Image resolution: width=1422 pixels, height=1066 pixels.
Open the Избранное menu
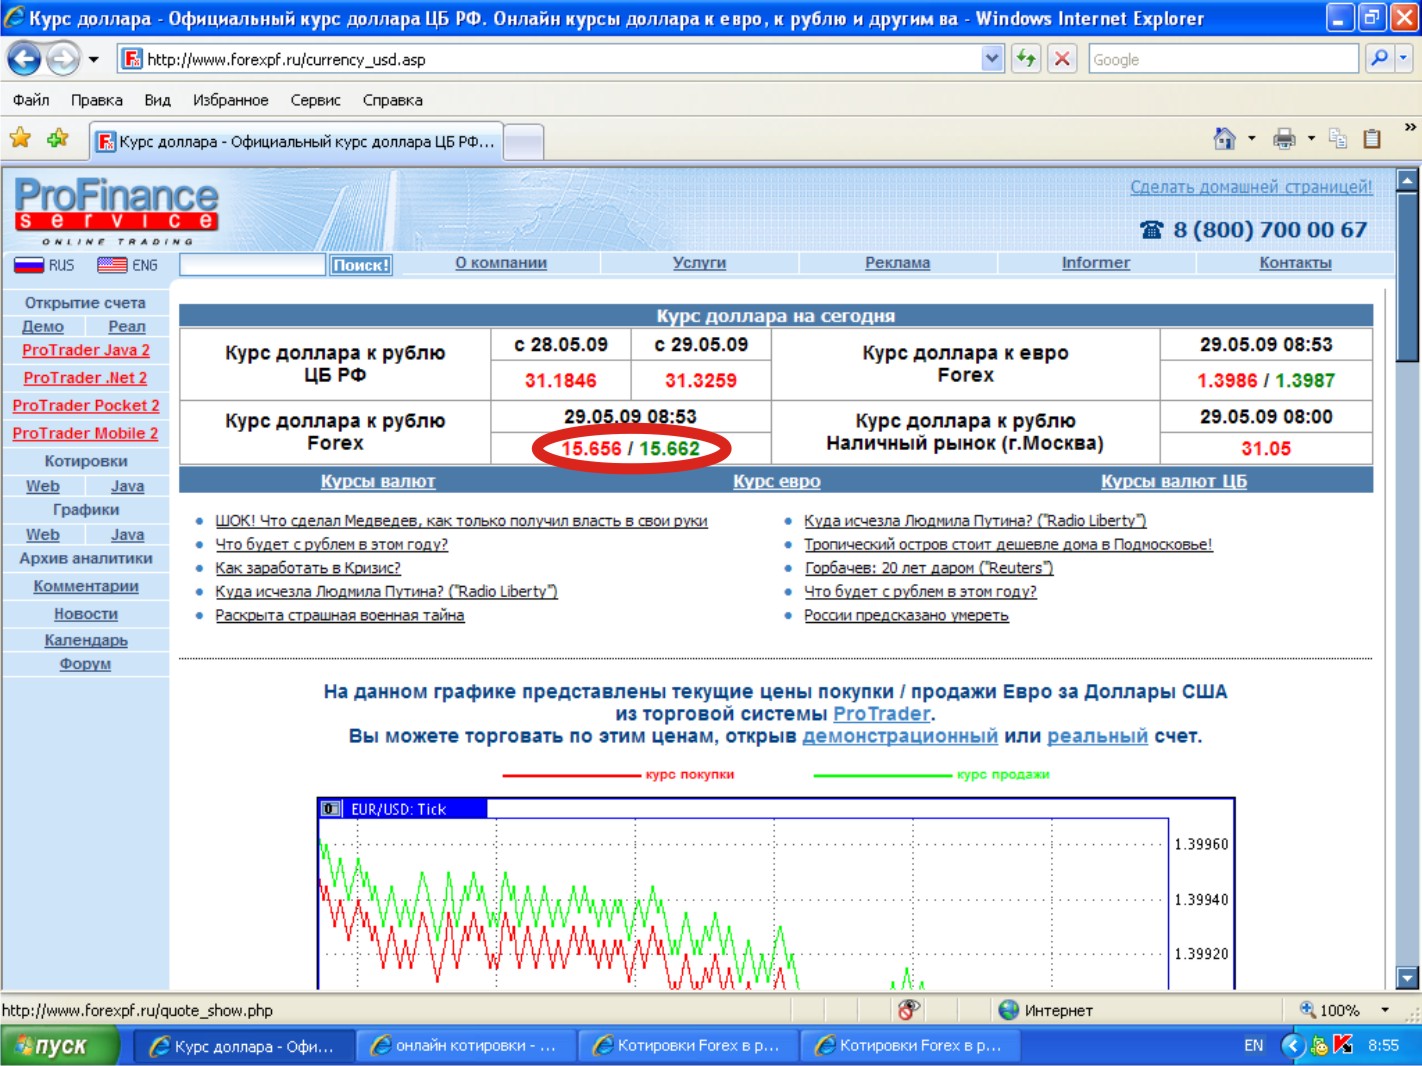(x=230, y=100)
